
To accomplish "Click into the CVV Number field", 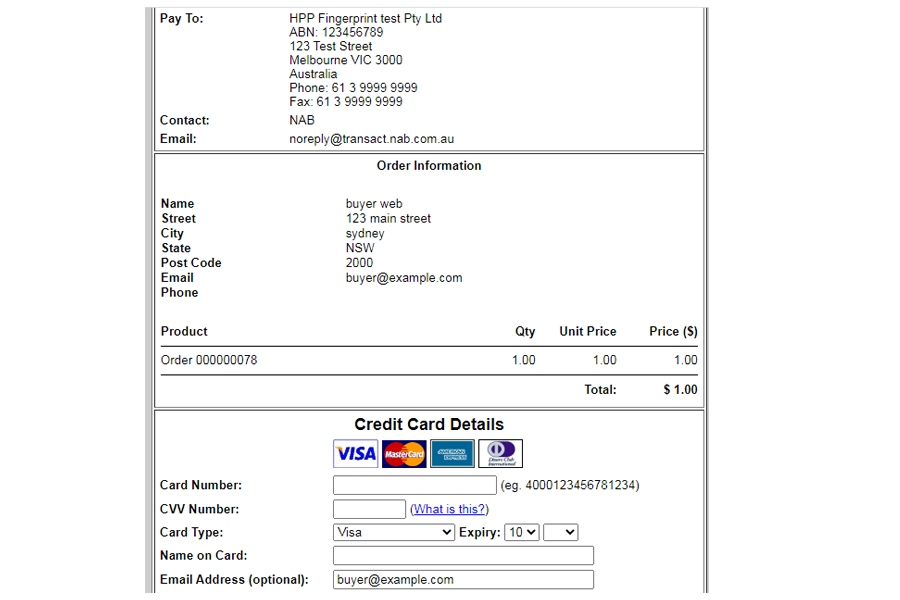I will [x=369, y=509].
